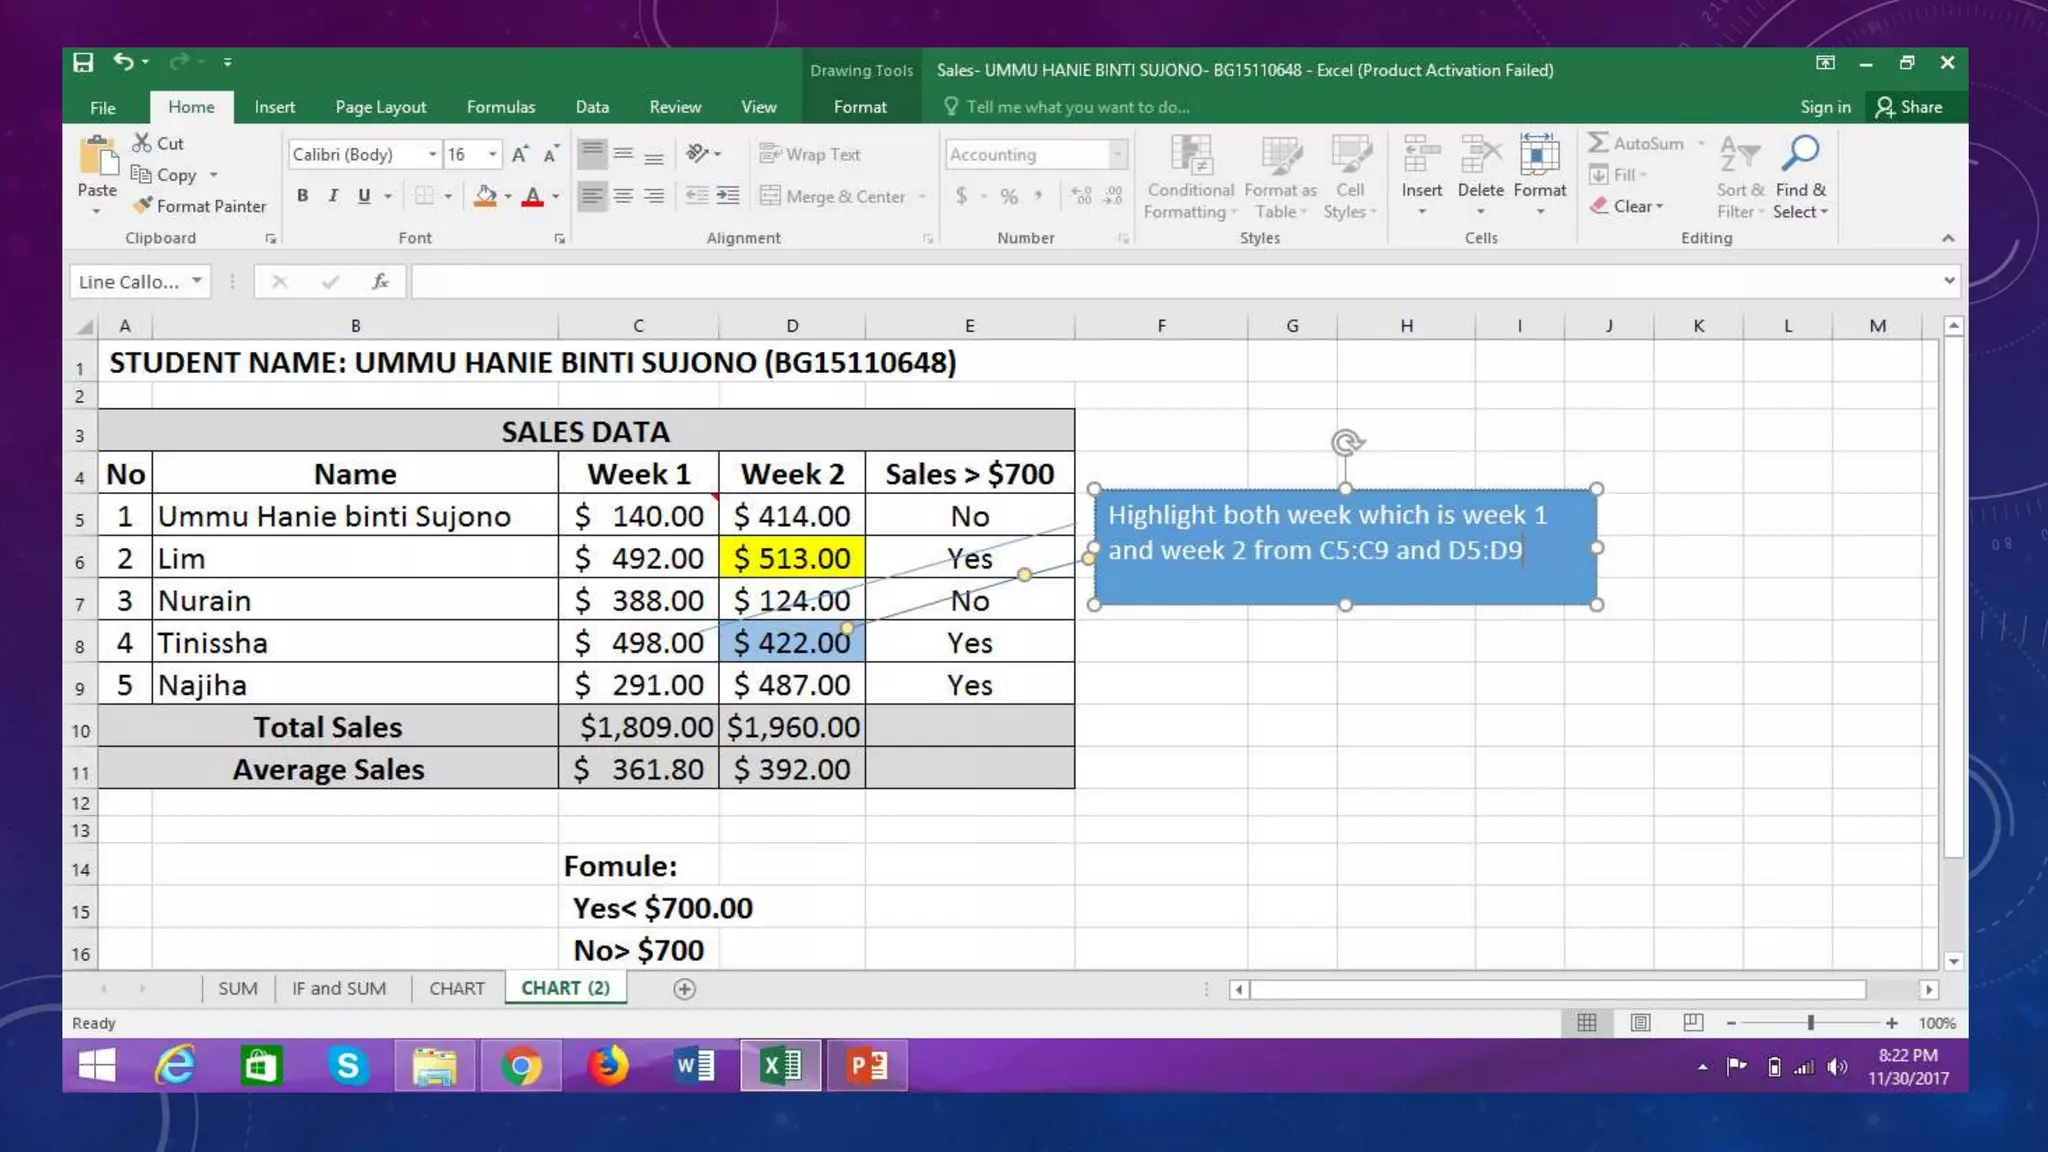This screenshot has width=2048, height=1152.
Task: Open the Formulas ribbon tab
Action: click(x=500, y=107)
